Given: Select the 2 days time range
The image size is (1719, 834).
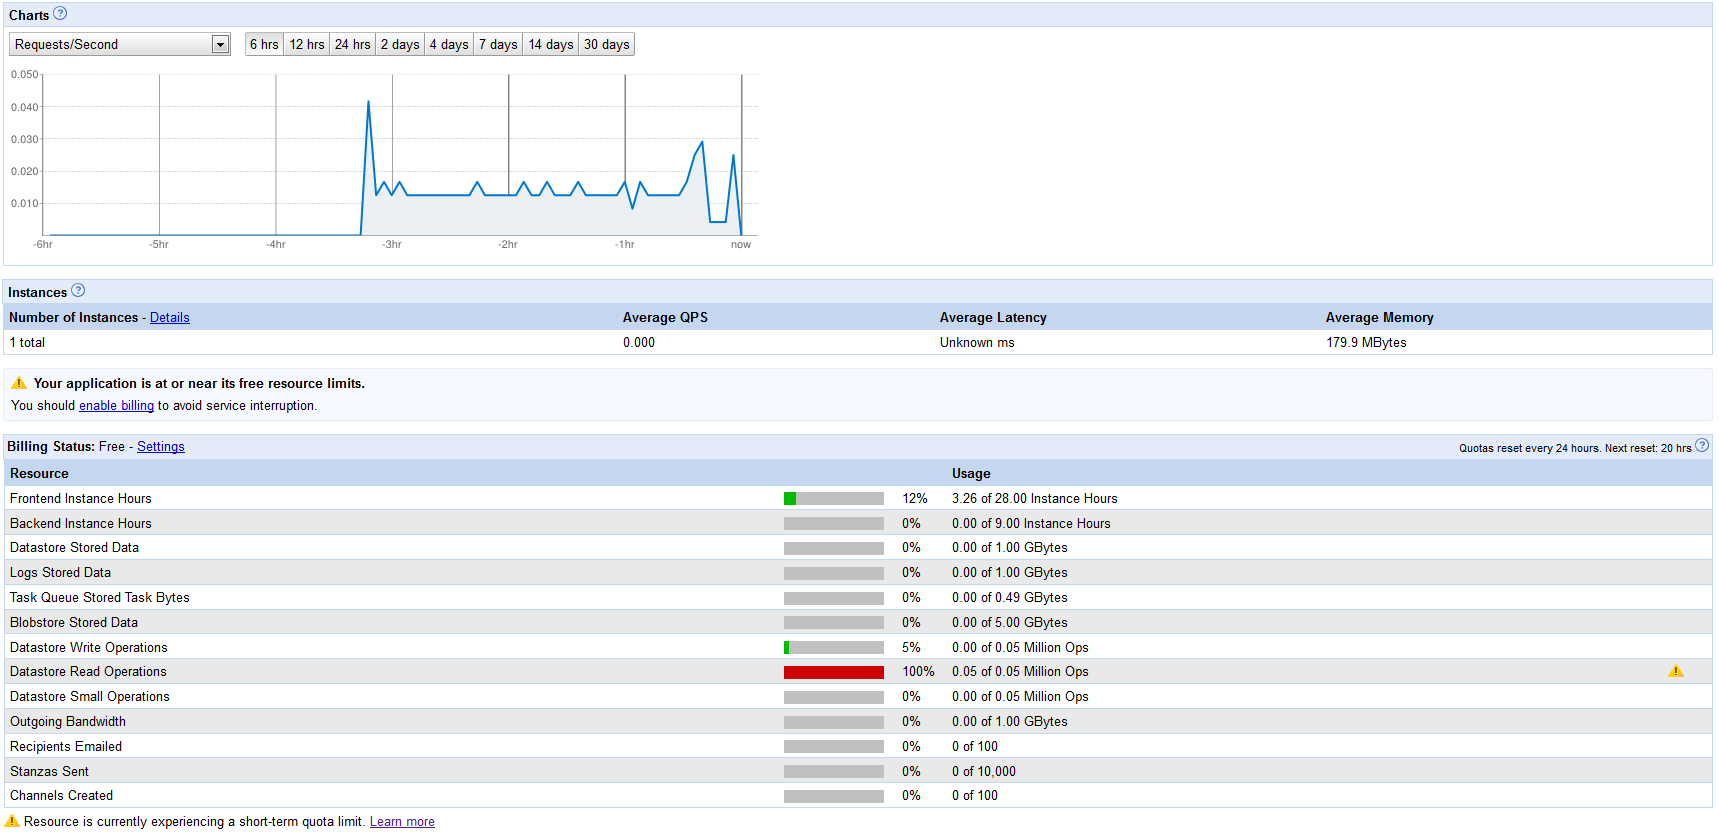Looking at the screenshot, I should 400,44.
